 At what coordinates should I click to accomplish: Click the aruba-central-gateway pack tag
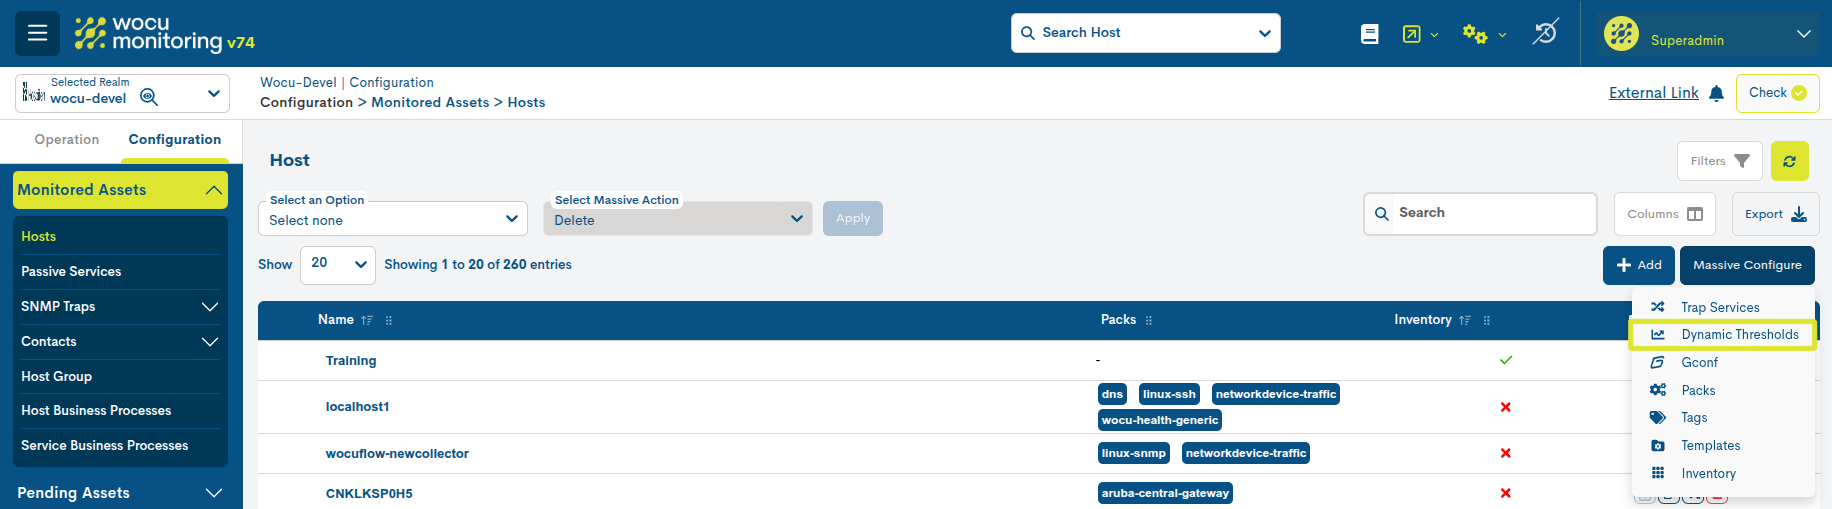(x=1165, y=493)
